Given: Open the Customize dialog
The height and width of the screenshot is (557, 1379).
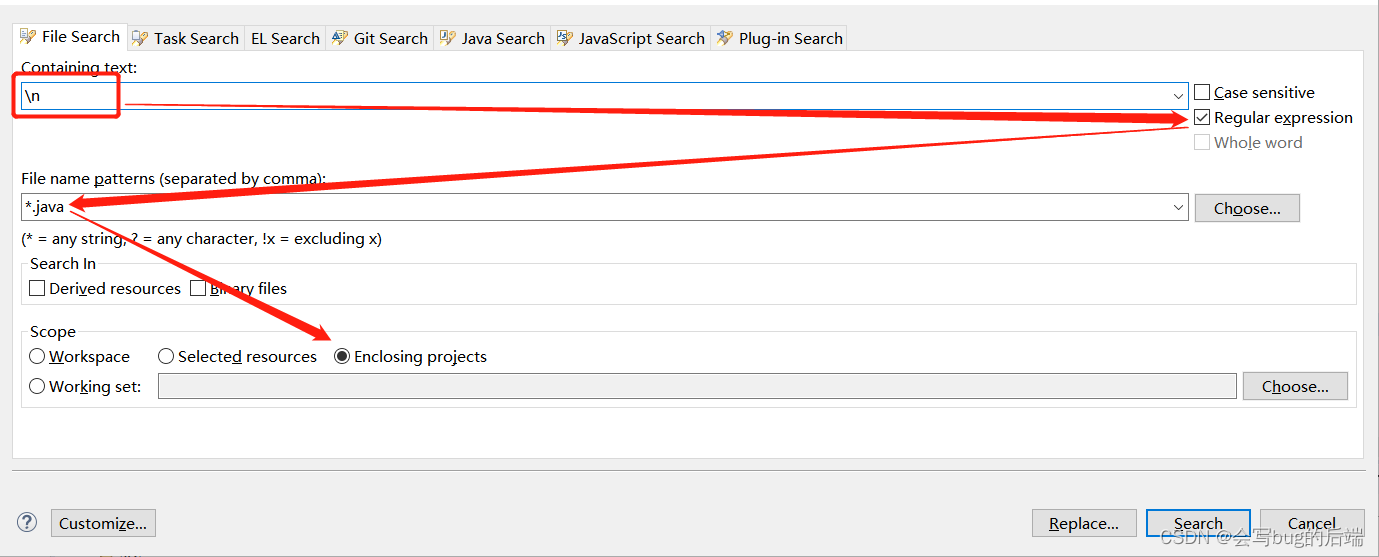Looking at the screenshot, I should (x=103, y=523).
